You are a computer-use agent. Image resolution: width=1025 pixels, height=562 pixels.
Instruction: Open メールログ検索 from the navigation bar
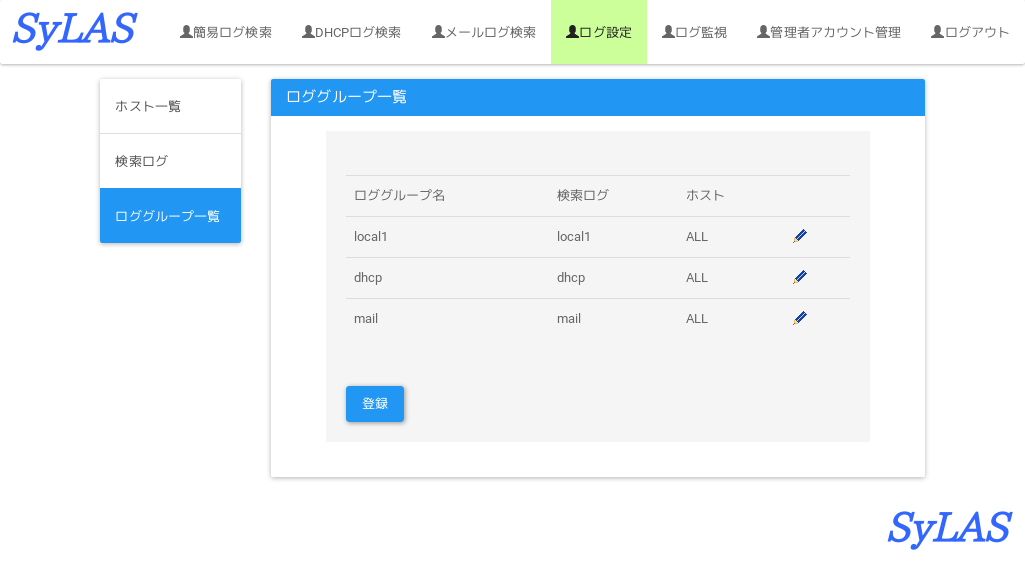484,32
